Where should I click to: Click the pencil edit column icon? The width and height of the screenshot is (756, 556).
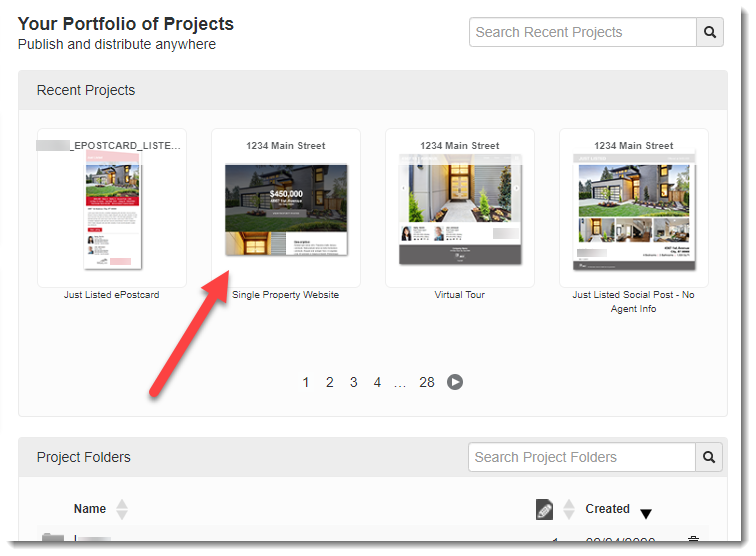coord(545,510)
